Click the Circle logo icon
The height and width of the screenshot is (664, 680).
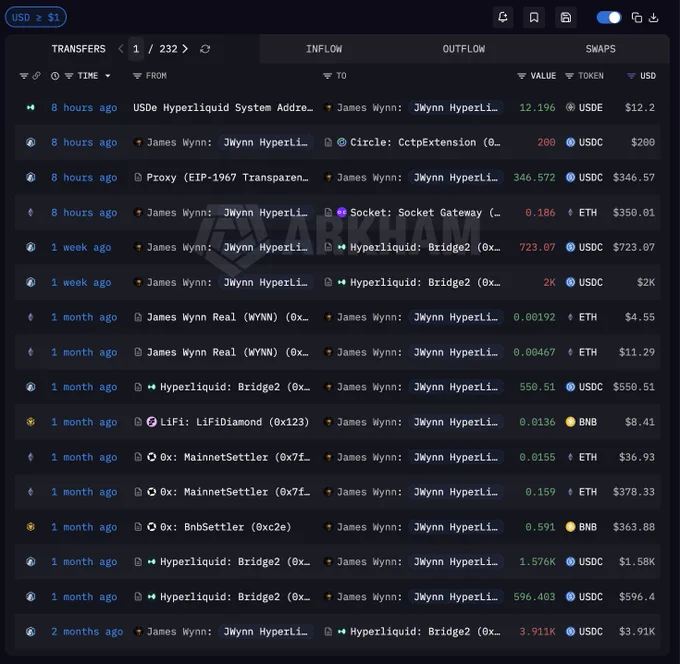click(342, 142)
